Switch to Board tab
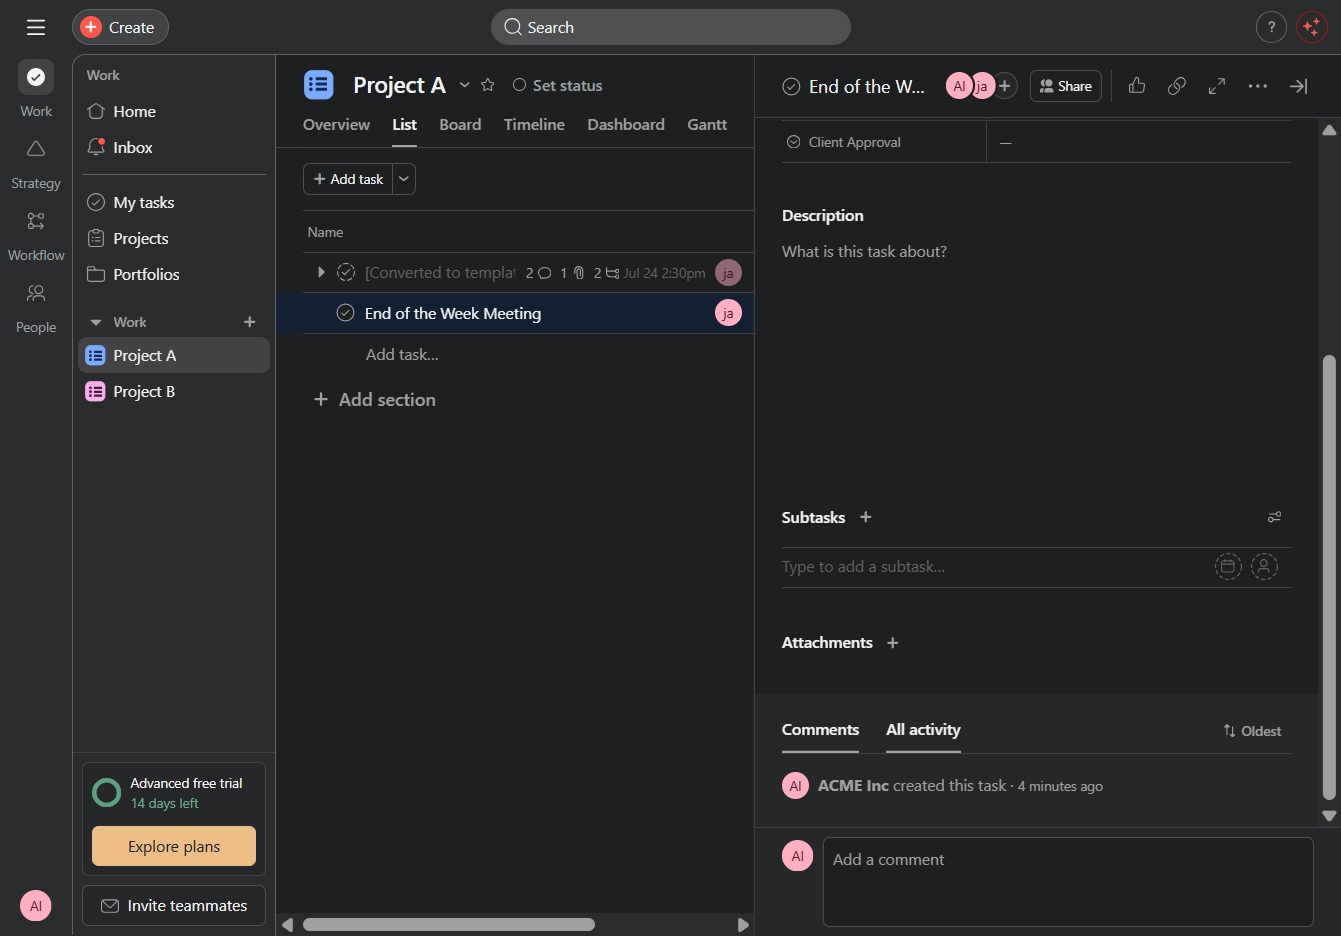Screen dimensions: 1341x936 (x=460, y=124)
